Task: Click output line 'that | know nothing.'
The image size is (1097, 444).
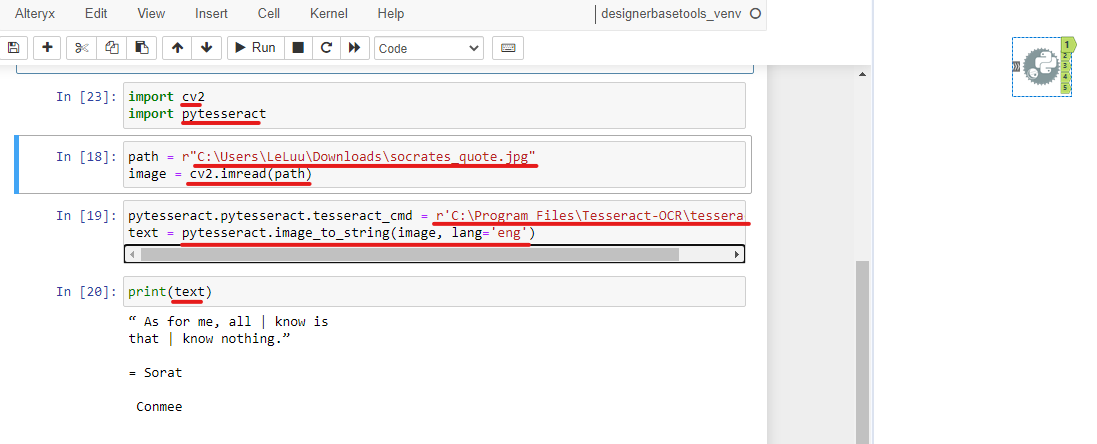Action: 210,338
